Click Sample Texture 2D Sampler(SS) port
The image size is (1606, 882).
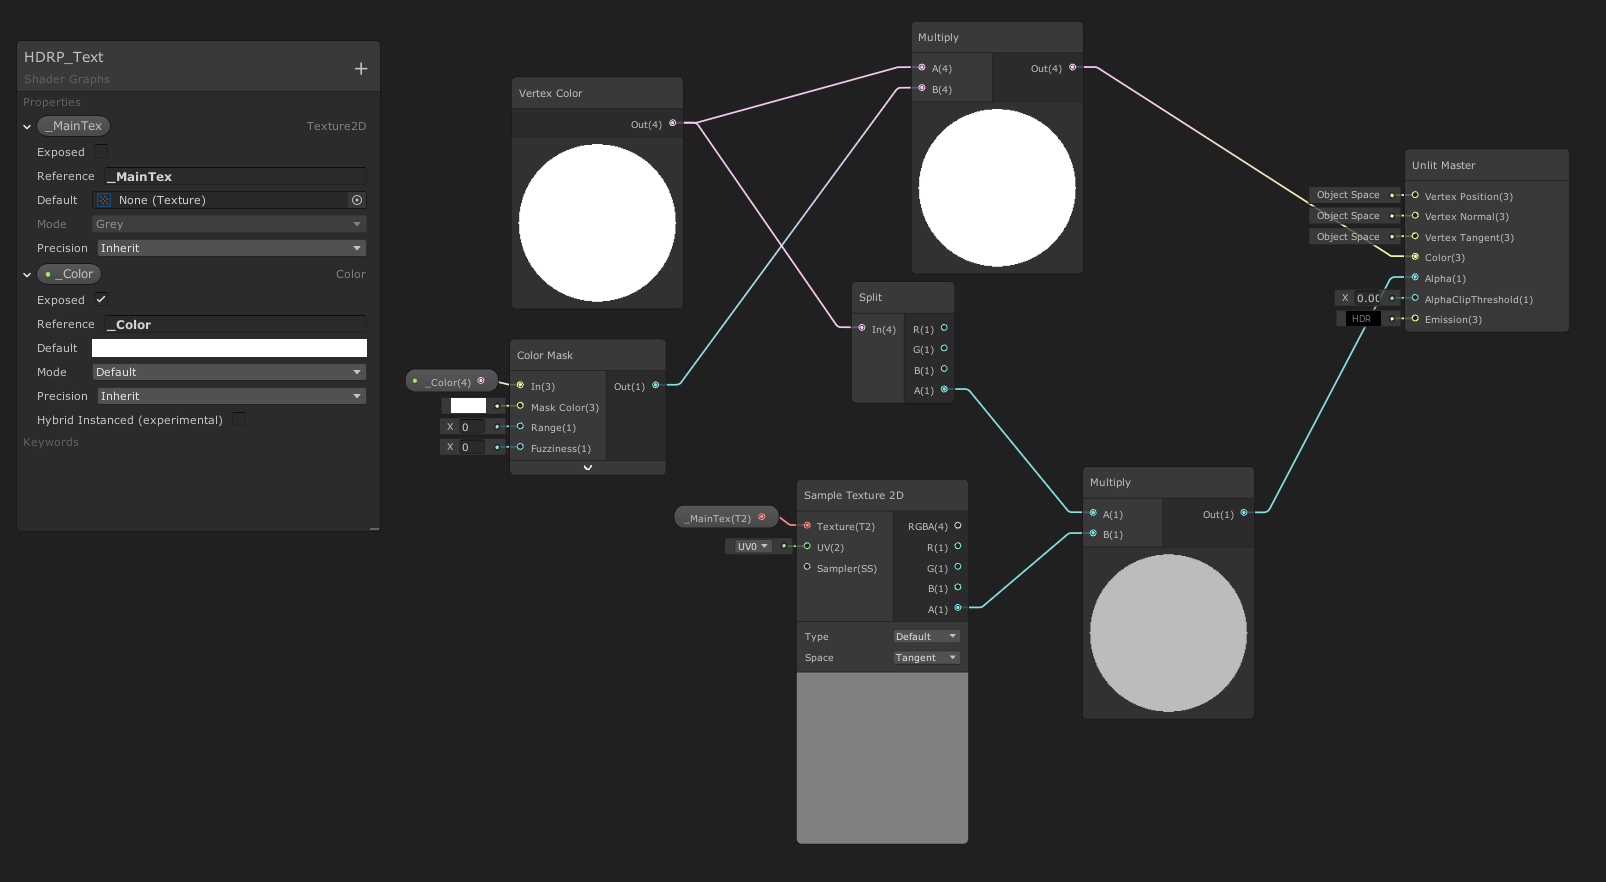pyautogui.click(x=807, y=567)
